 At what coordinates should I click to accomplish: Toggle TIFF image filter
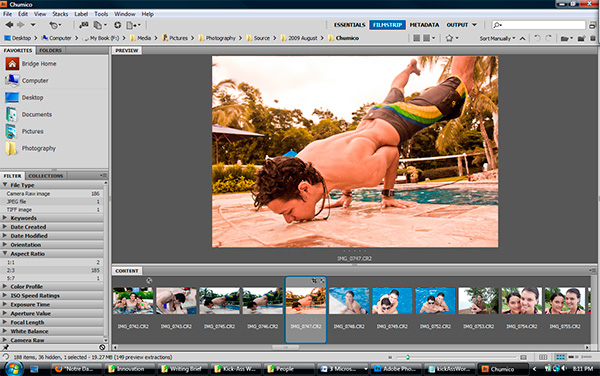pyautogui.click(x=52, y=210)
